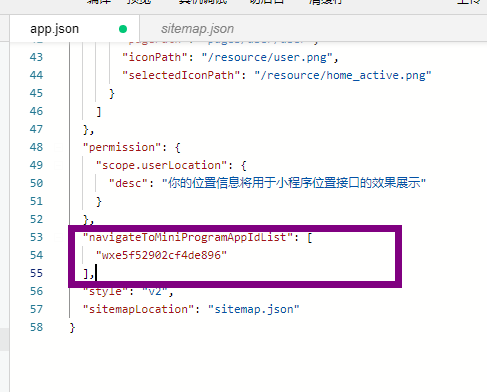Click the Chinese description string on line 50
487x392 pixels.
(294, 183)
